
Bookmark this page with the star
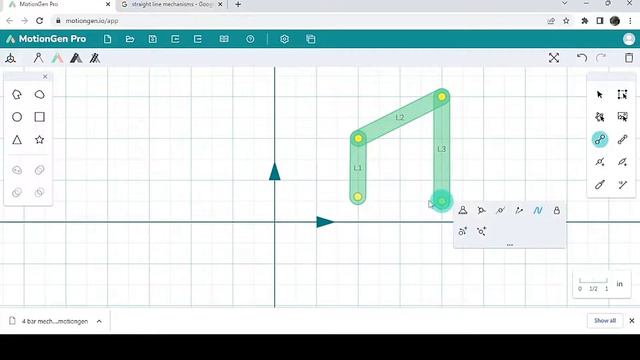click(x=566, y=20)
